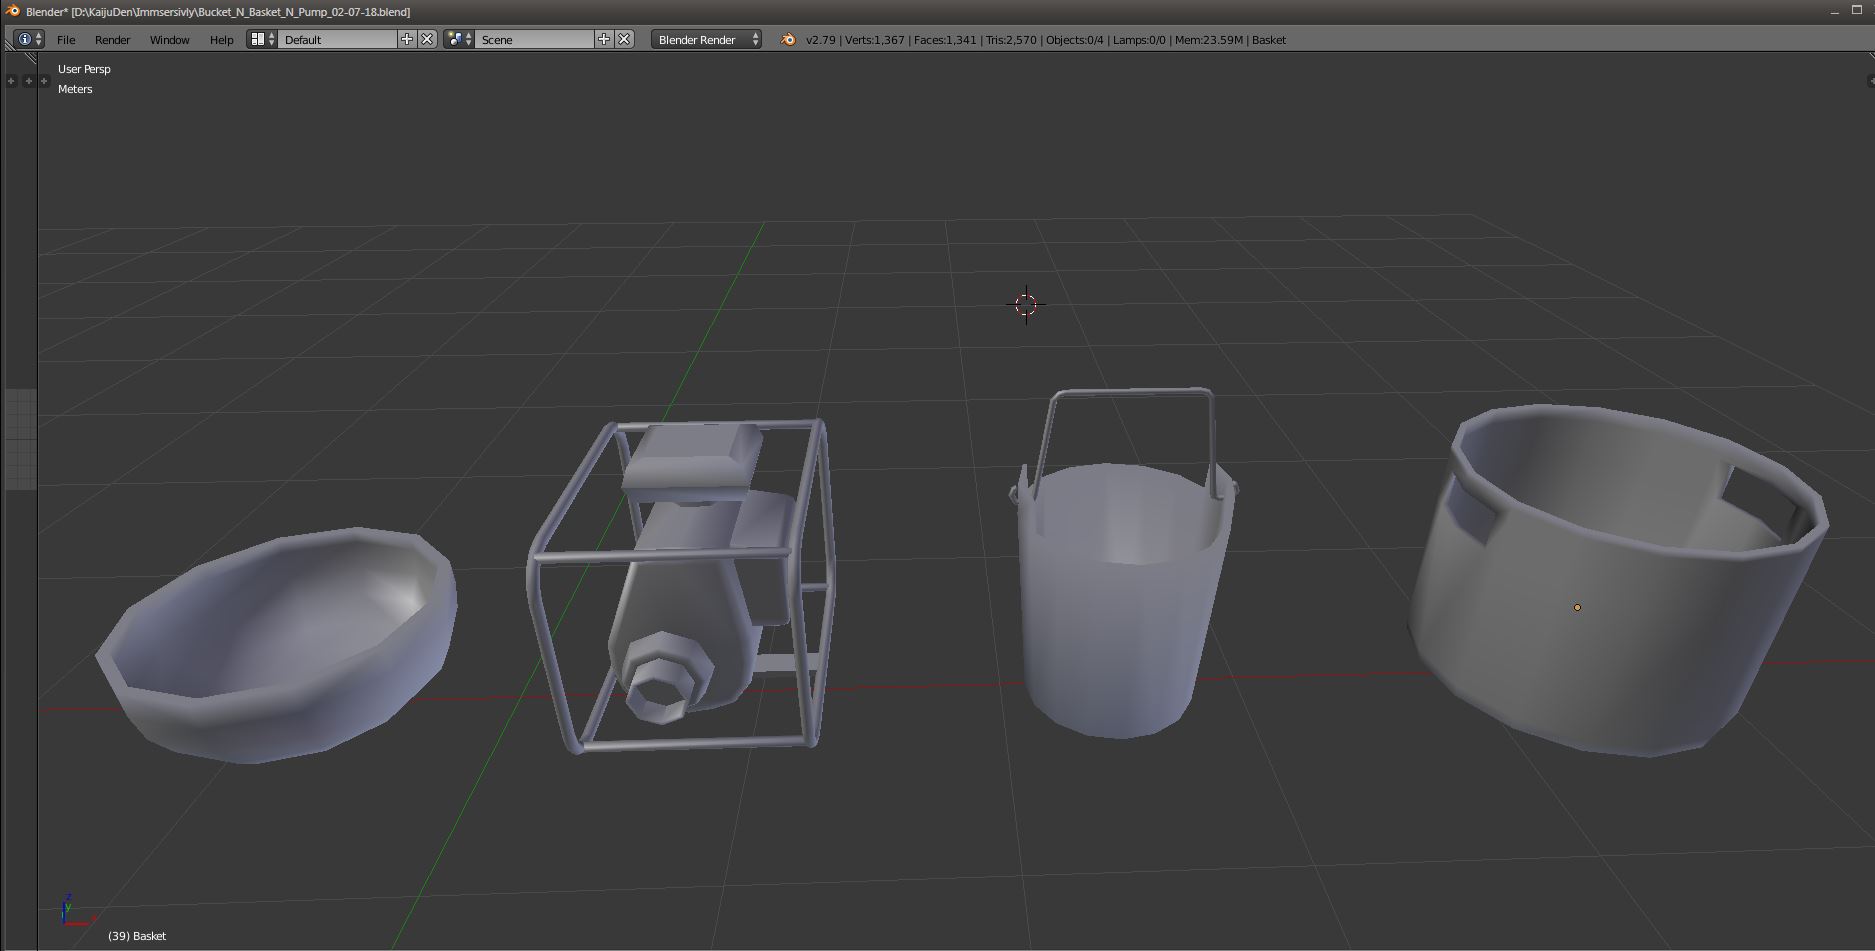
Task: Click the Default screen layout name field
Action: click(x=338, y=40)
